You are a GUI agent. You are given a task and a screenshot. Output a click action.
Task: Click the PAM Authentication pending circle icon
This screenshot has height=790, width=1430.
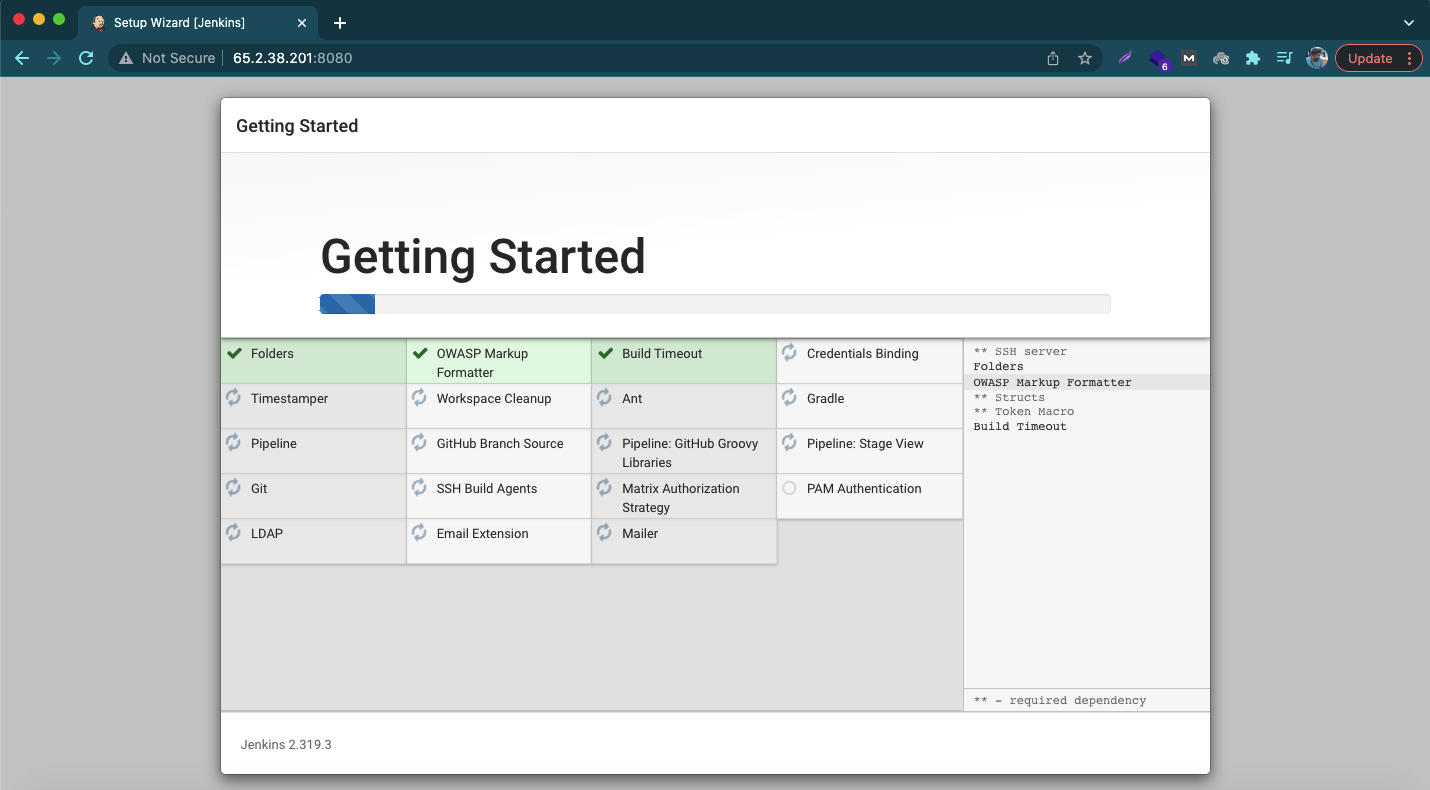pyautogui.click(x=789, y=488)
